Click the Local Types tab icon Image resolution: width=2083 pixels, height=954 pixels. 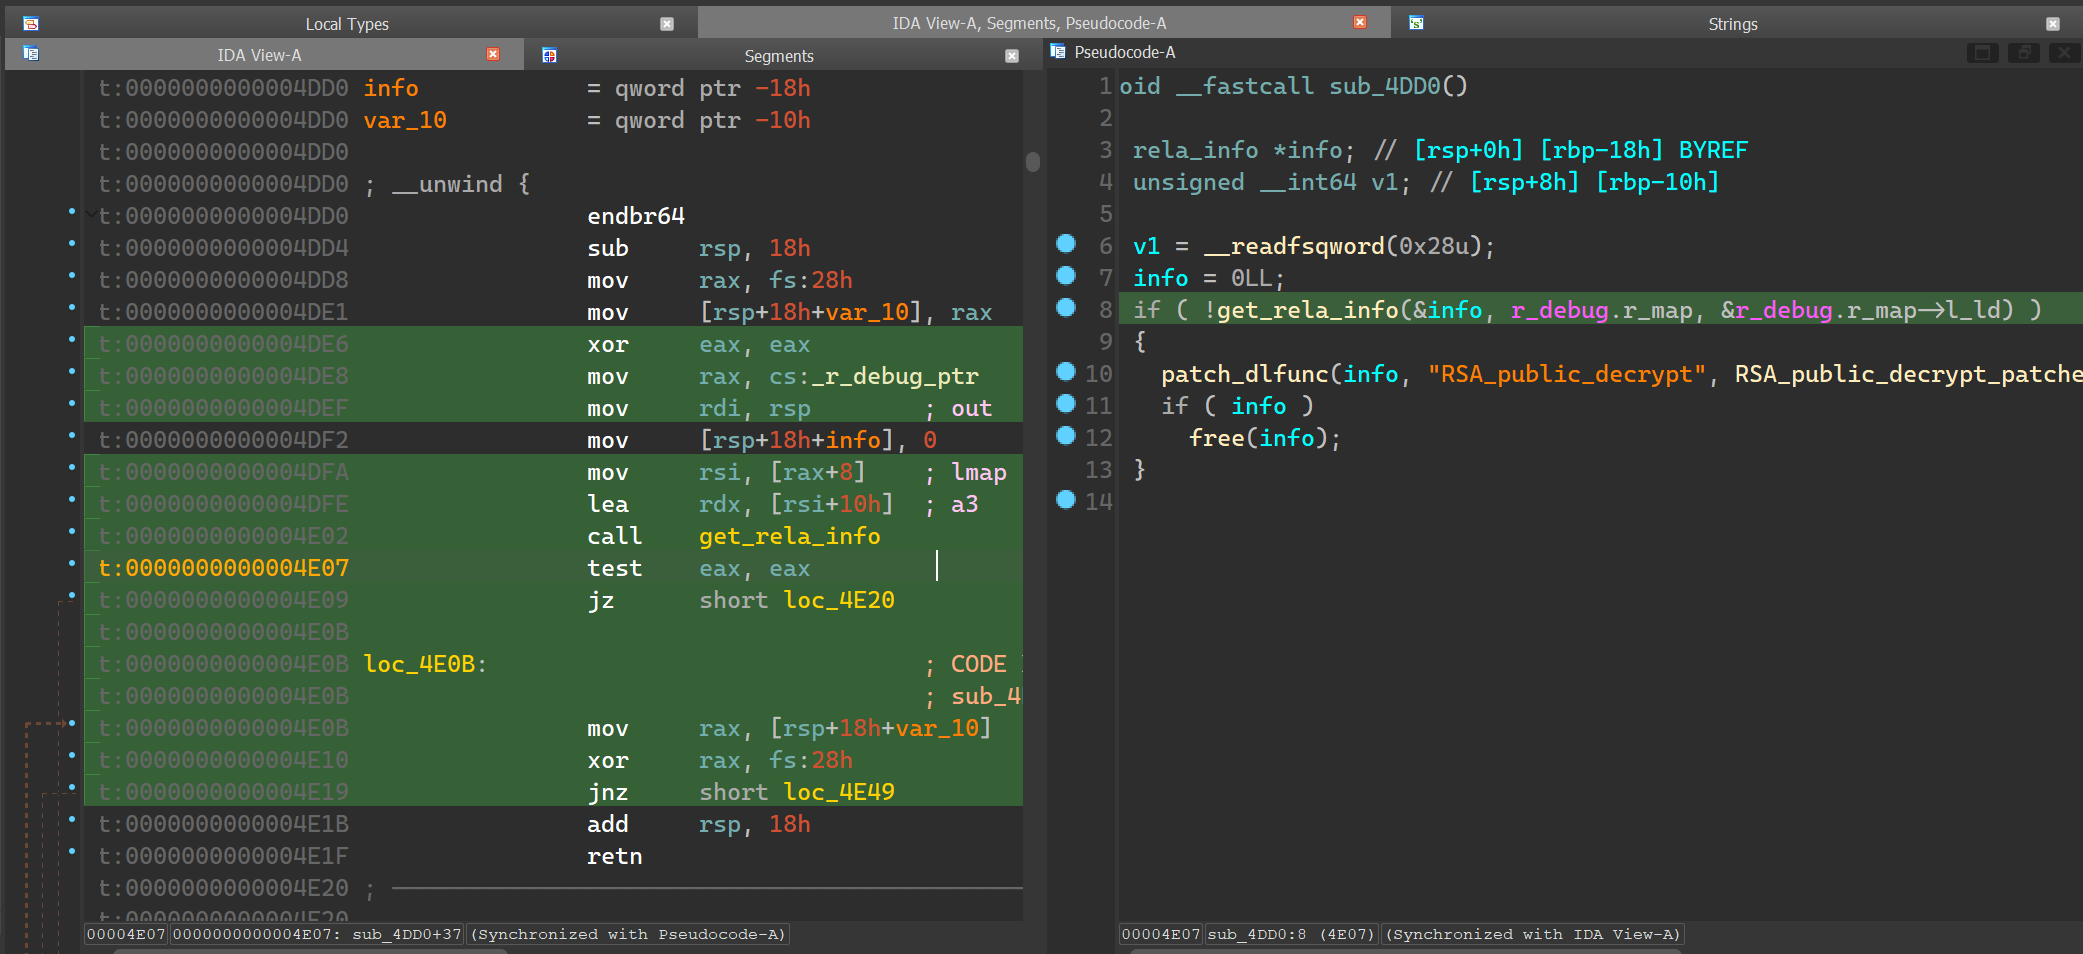31,23
